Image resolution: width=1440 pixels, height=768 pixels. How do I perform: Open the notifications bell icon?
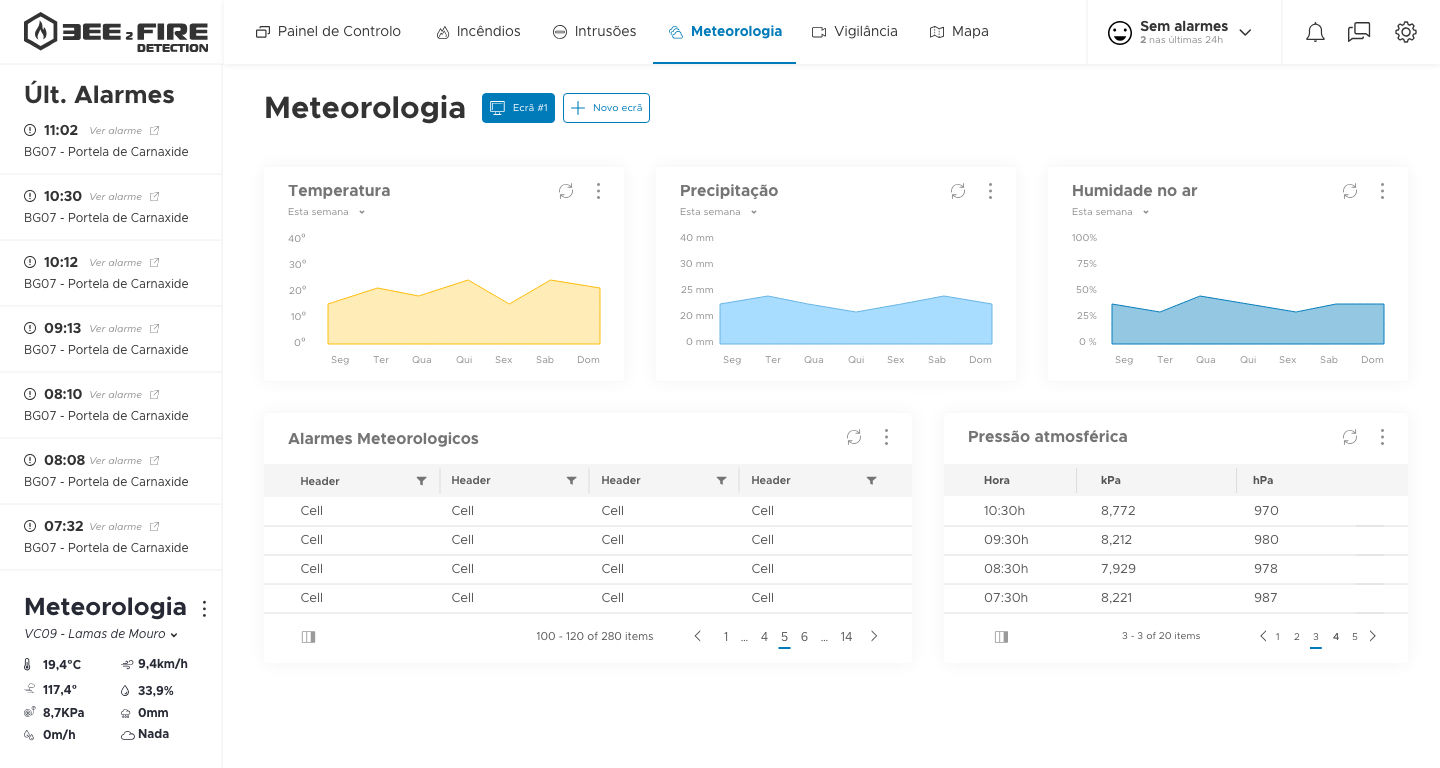(1316, 32)
